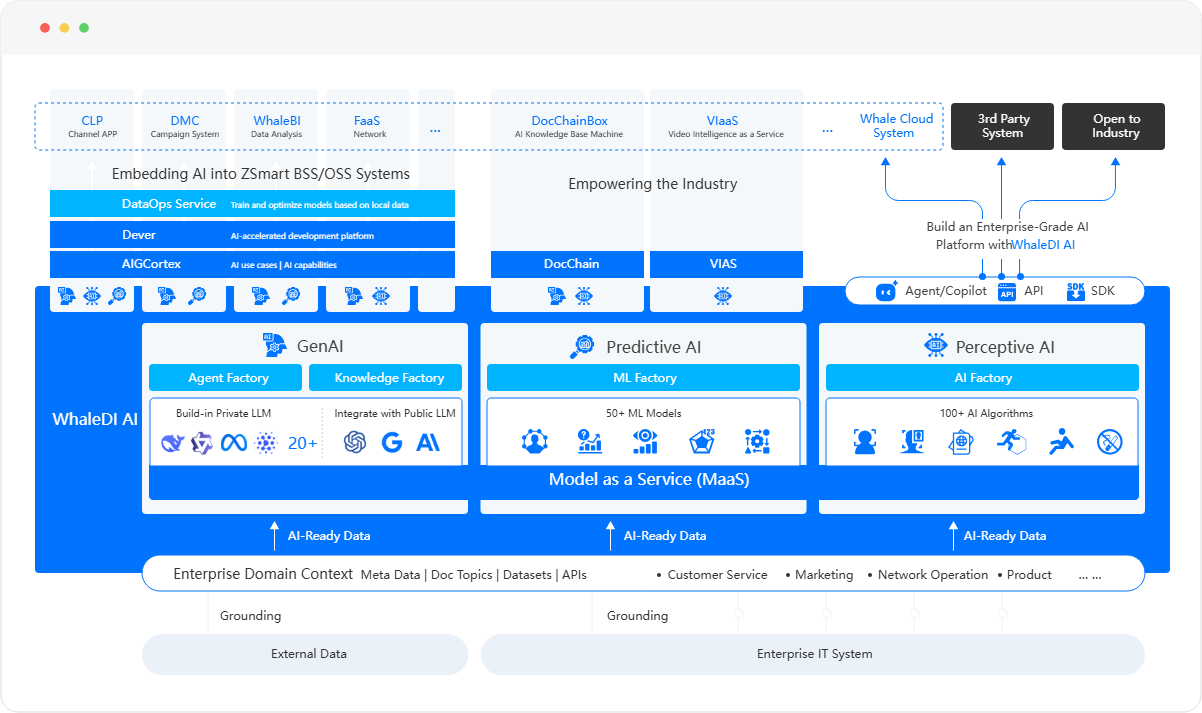
Task: Click the Predictive AI magnifier icon
Action: tap(582, 346)
